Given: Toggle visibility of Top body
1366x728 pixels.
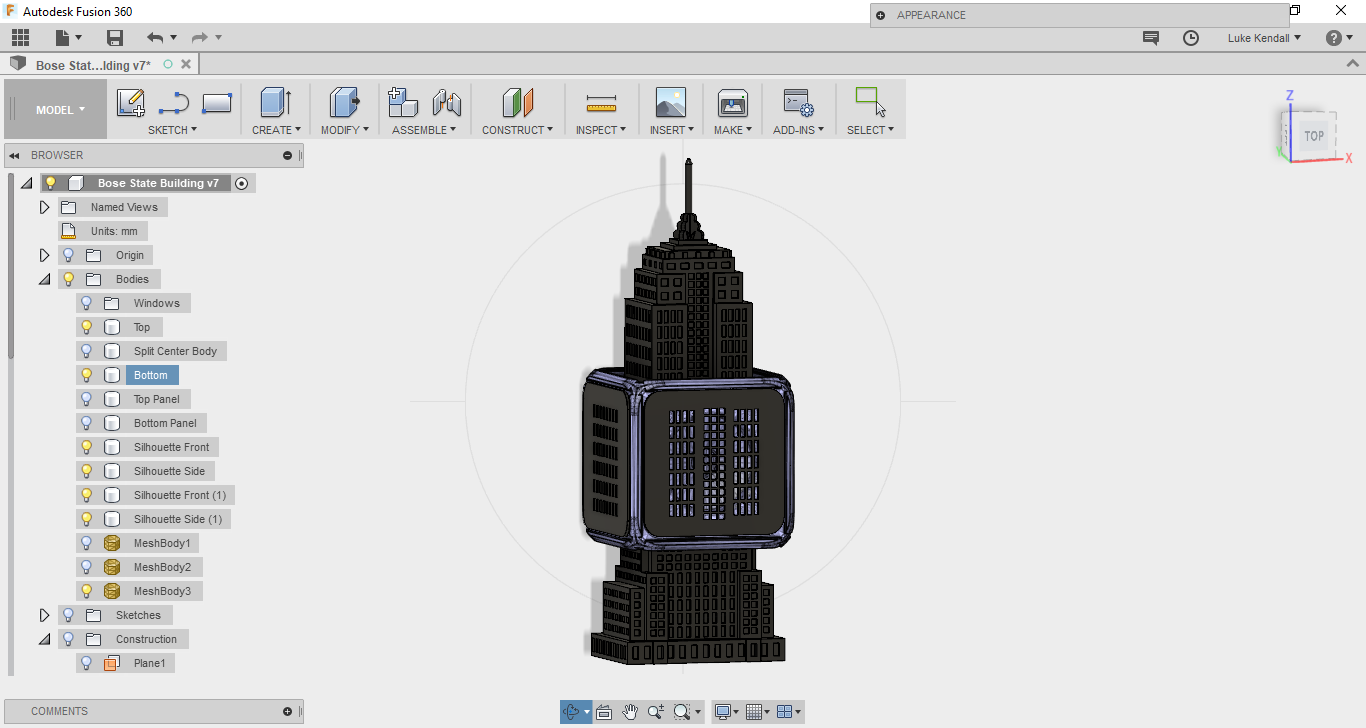Looking at the screenshot, I should [x=87, y=327].
